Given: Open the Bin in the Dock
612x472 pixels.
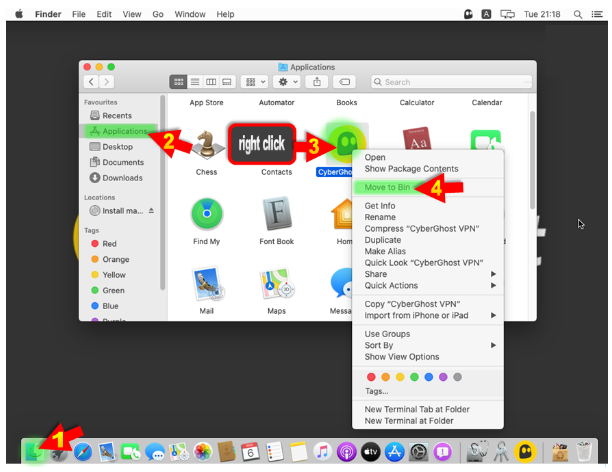Looking at the screenshot, I should tap(584, 451).
